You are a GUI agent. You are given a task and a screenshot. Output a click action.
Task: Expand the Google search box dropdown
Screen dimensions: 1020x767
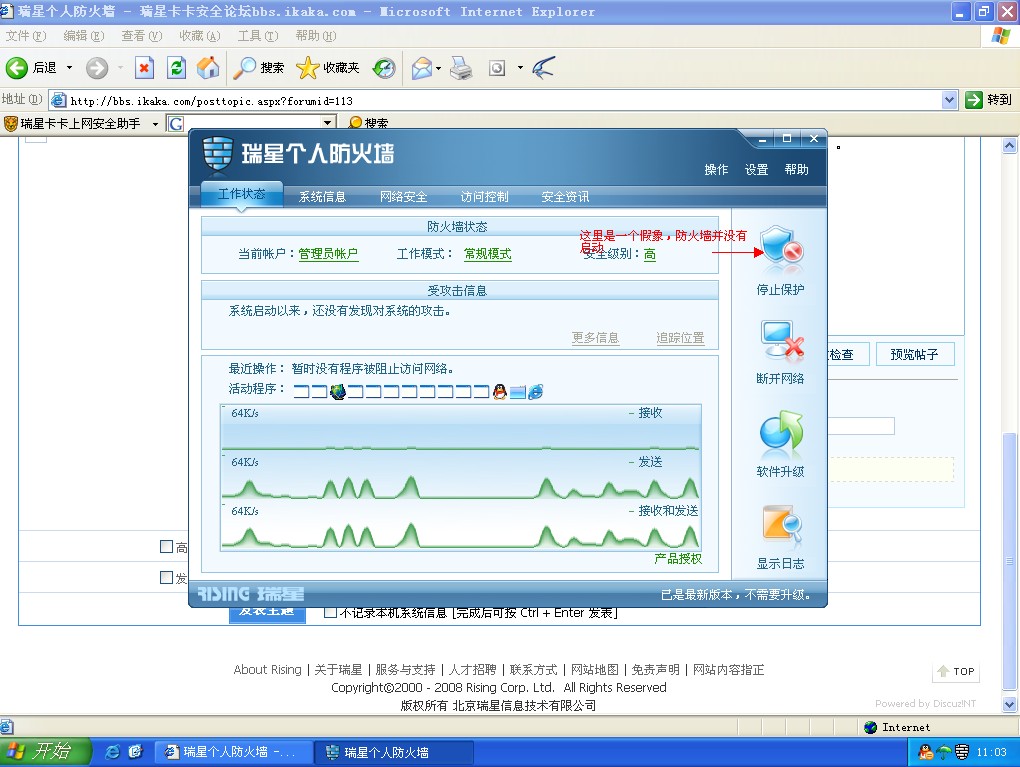pyautogui.click(x=327, y=123)
